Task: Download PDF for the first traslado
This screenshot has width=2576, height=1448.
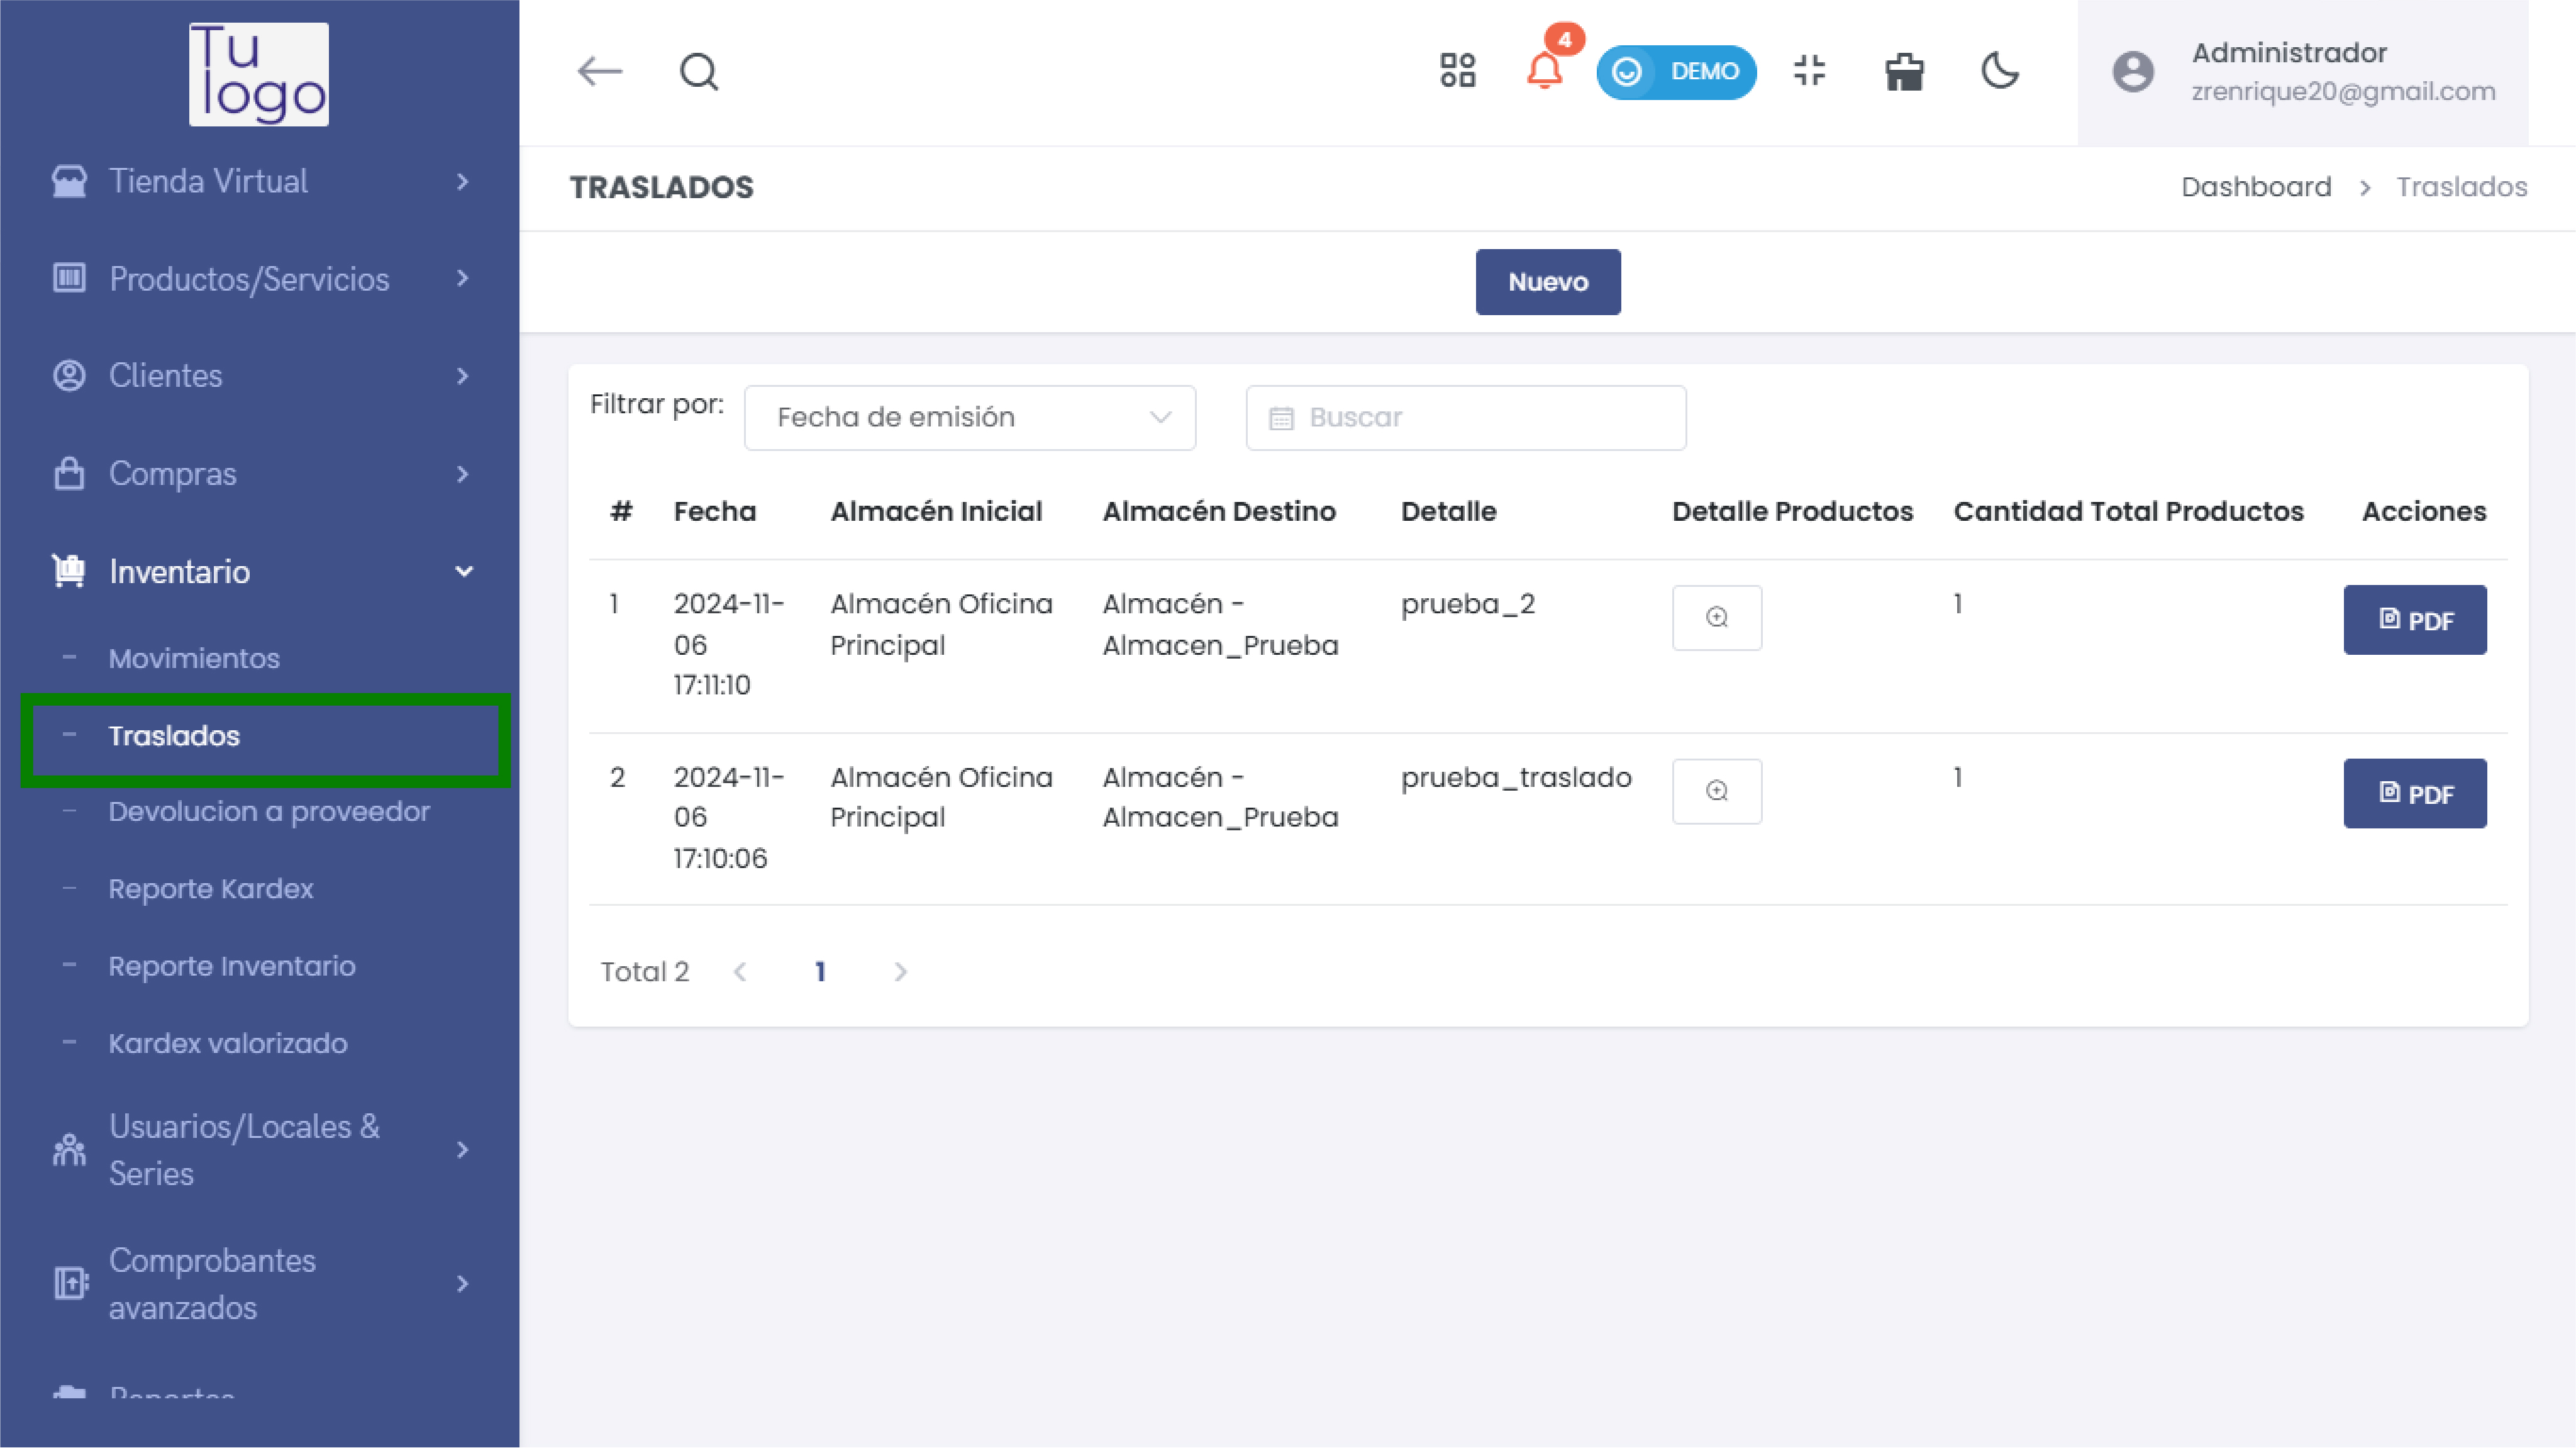Action: point(2414,620)
